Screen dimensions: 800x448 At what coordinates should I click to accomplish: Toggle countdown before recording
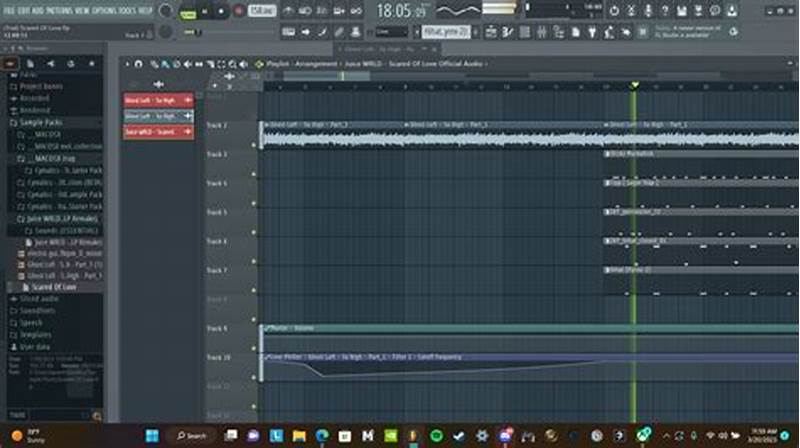(x=322, y=11)
